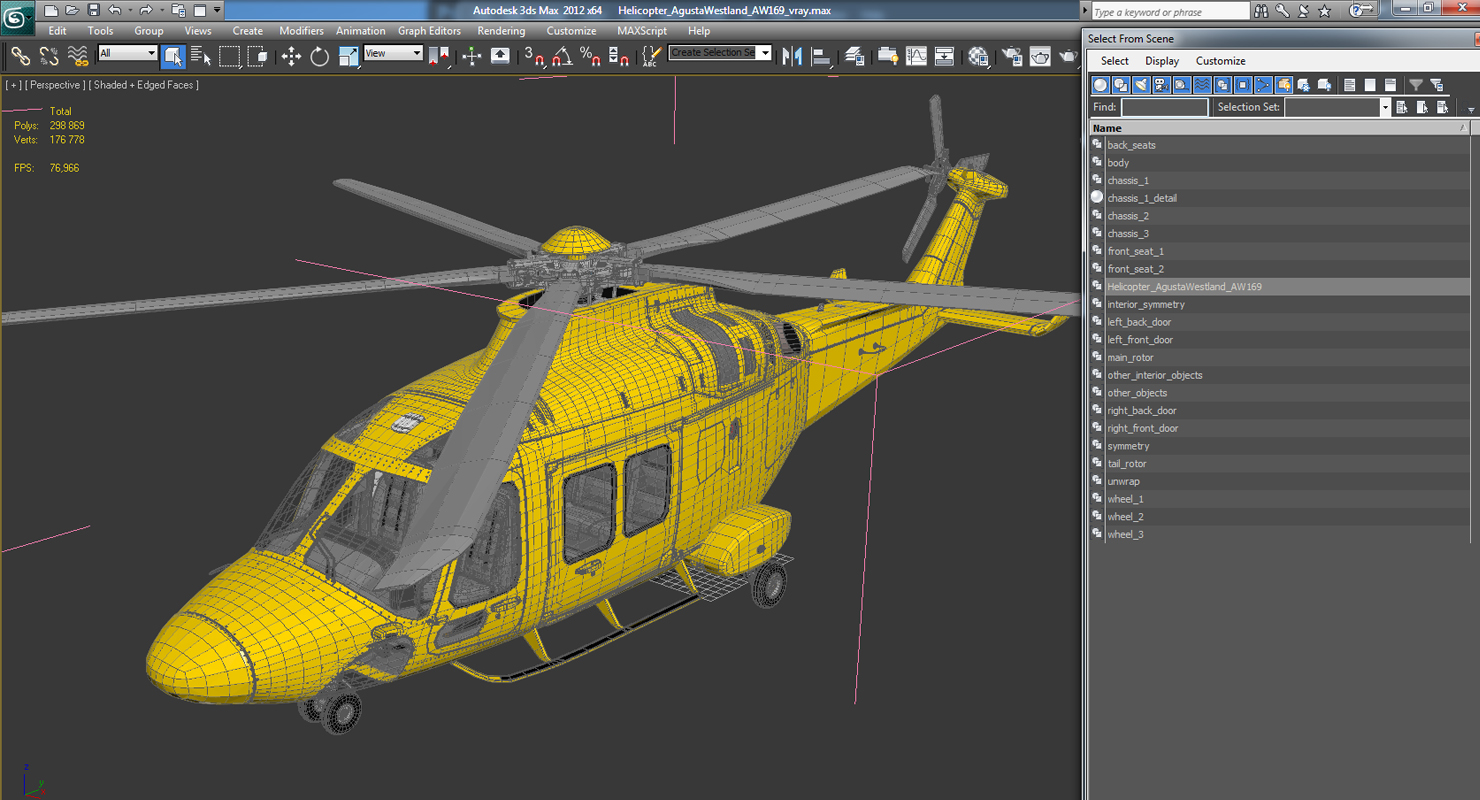Image resolution: width=1480 pixels, height=800 pixels.
Task: Click the Align tool
Action: (821, 56)
